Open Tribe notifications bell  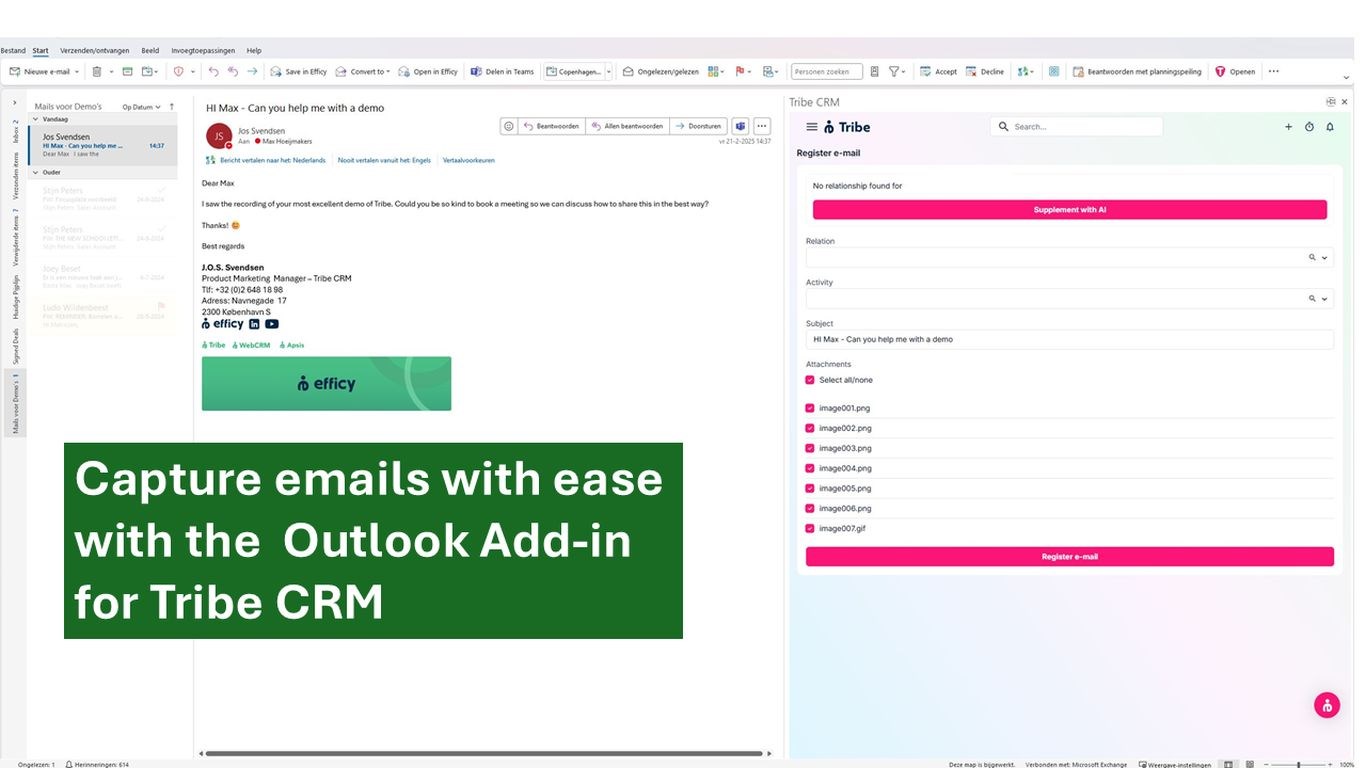(x=1330, y=127)
